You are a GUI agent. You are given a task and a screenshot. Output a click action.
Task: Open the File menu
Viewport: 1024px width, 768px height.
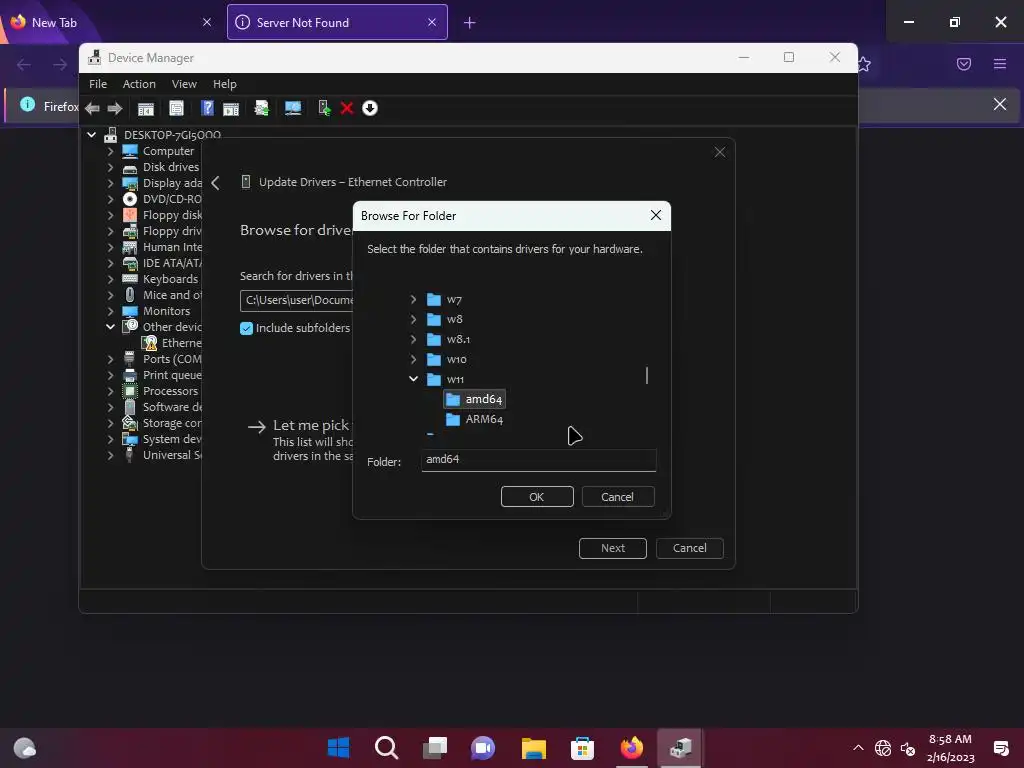coord(98,84)
